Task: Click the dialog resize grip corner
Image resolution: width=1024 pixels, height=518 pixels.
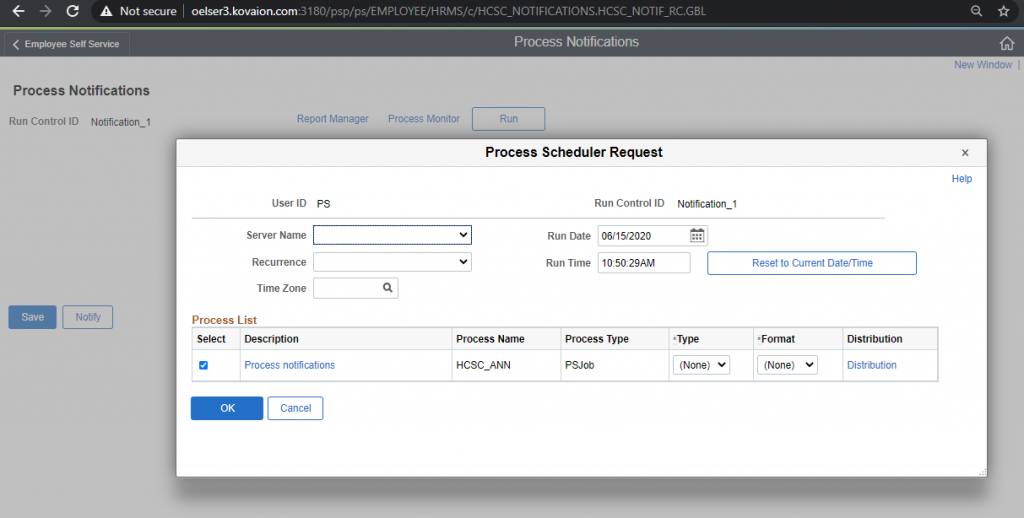Action: point(982,472)
